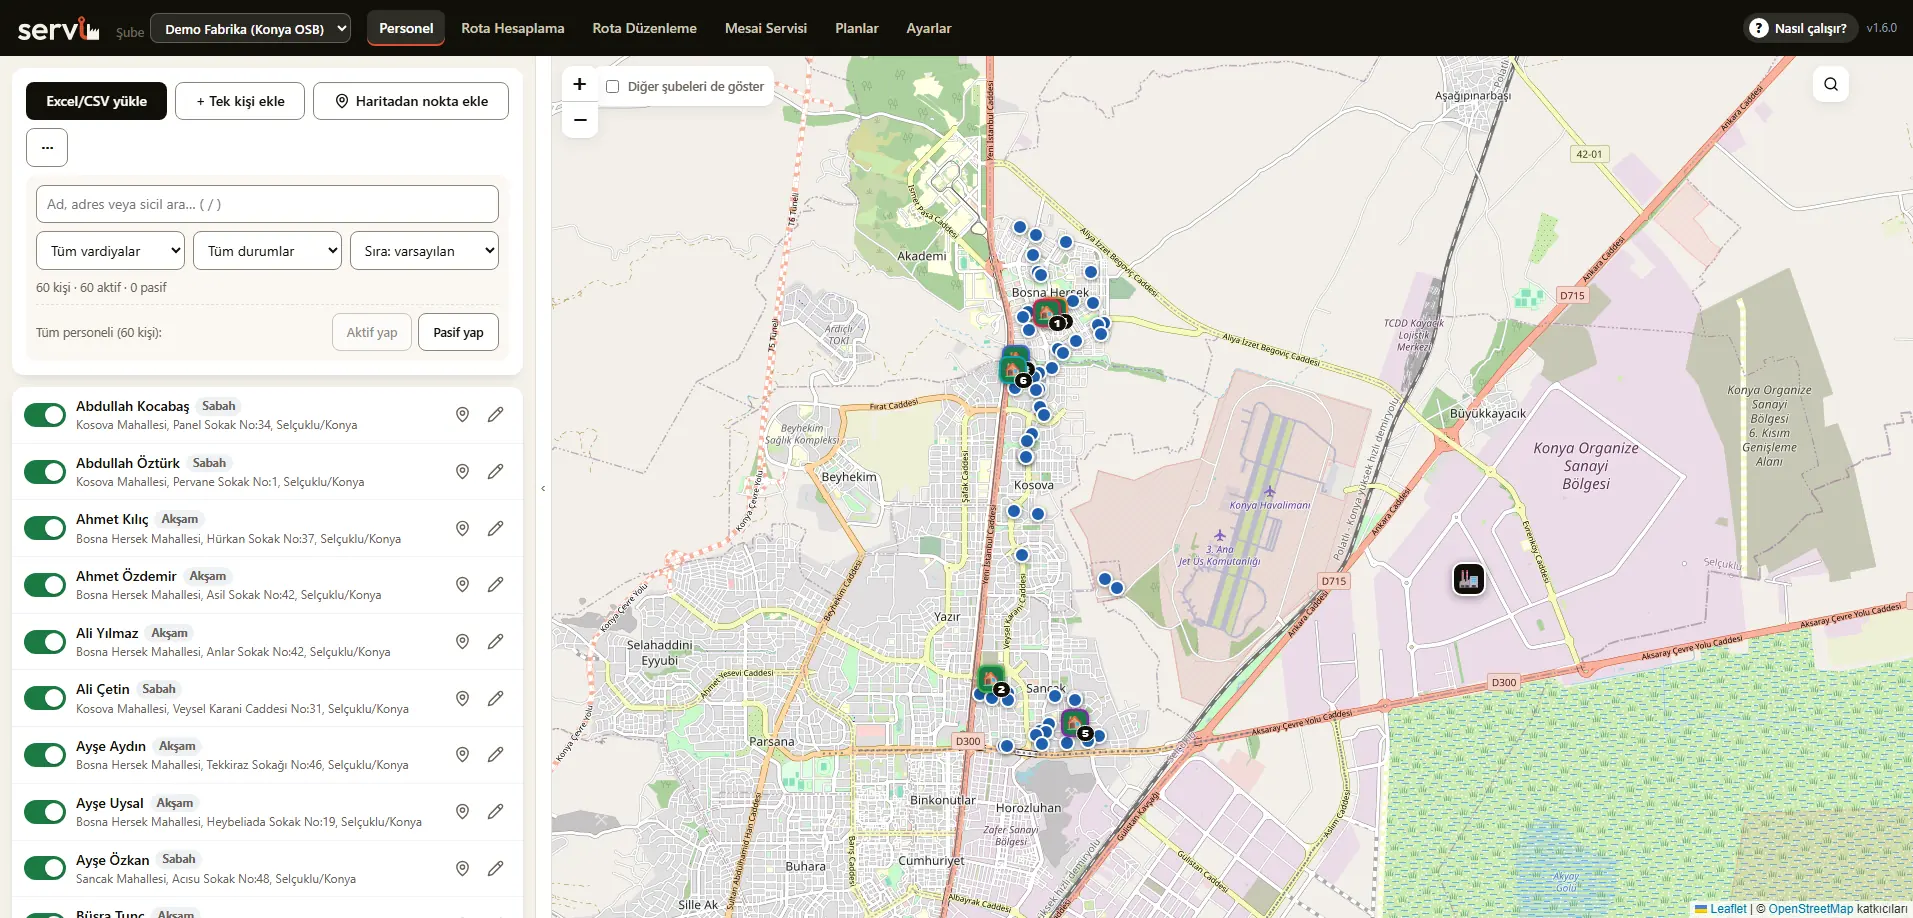Open the Demo Fabrika branch selector
1913x918 pixels.
[x=250, y=29]
